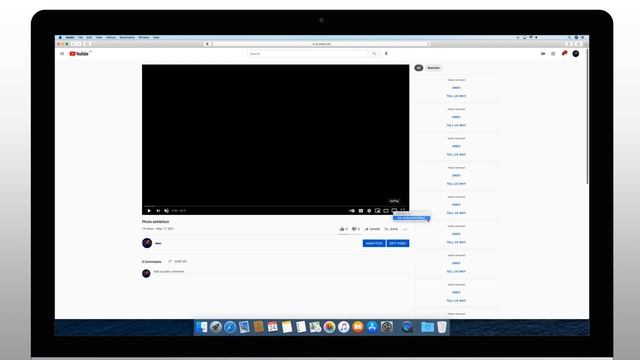Open the Create video camera icon

coord(543,53)
